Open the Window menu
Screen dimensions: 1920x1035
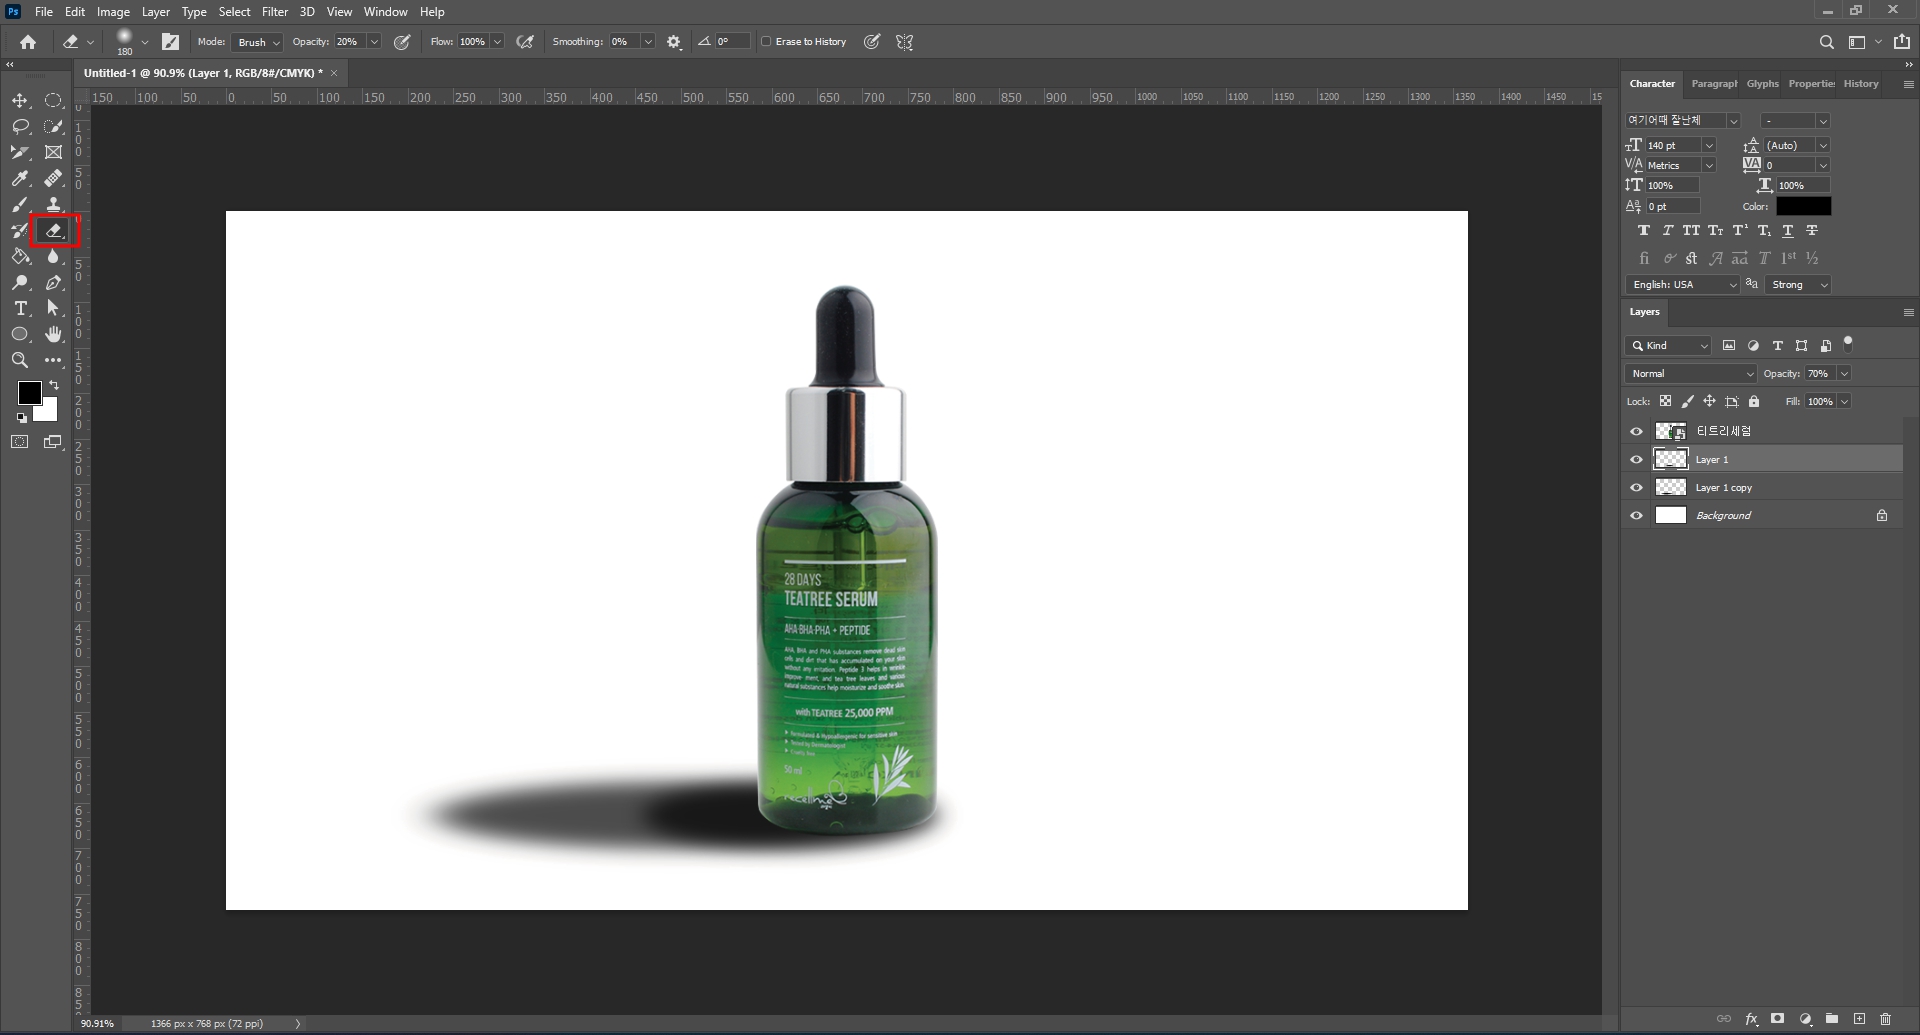click(385, 12)
